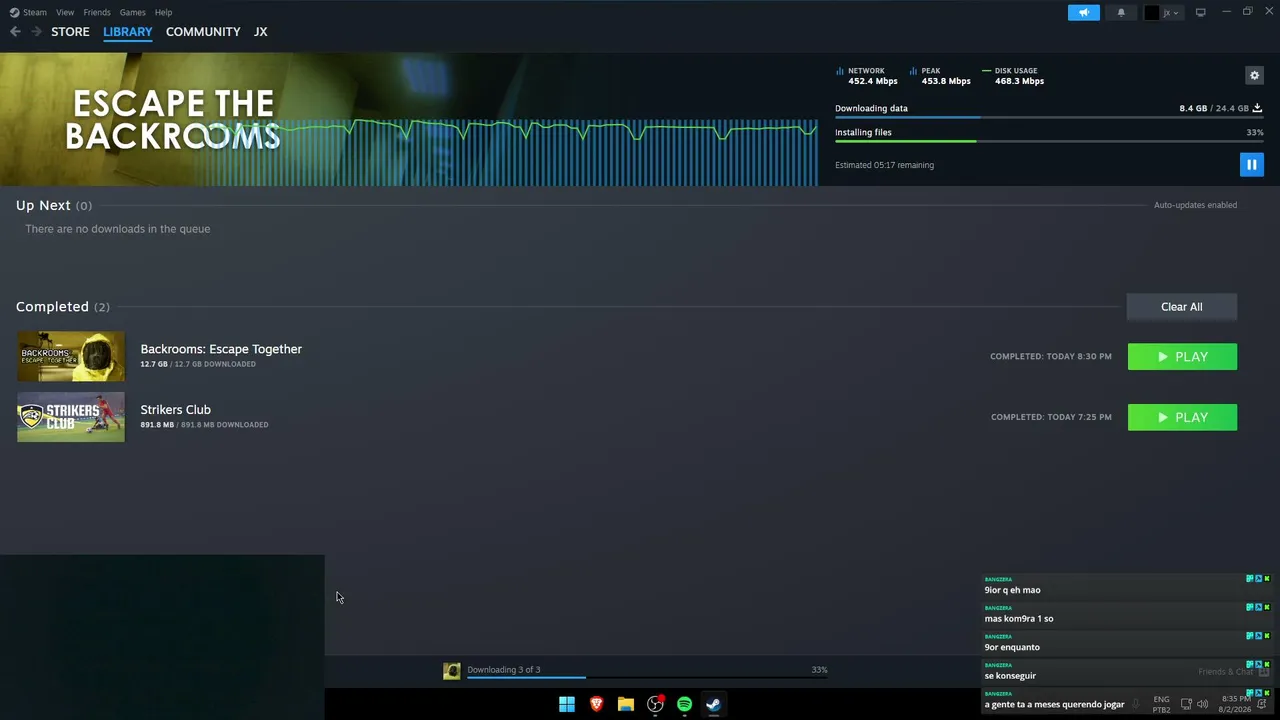Click the 8.4 GB / 24.4 GB download size
The image size is (1280, 720).
tap(1214, 108)
